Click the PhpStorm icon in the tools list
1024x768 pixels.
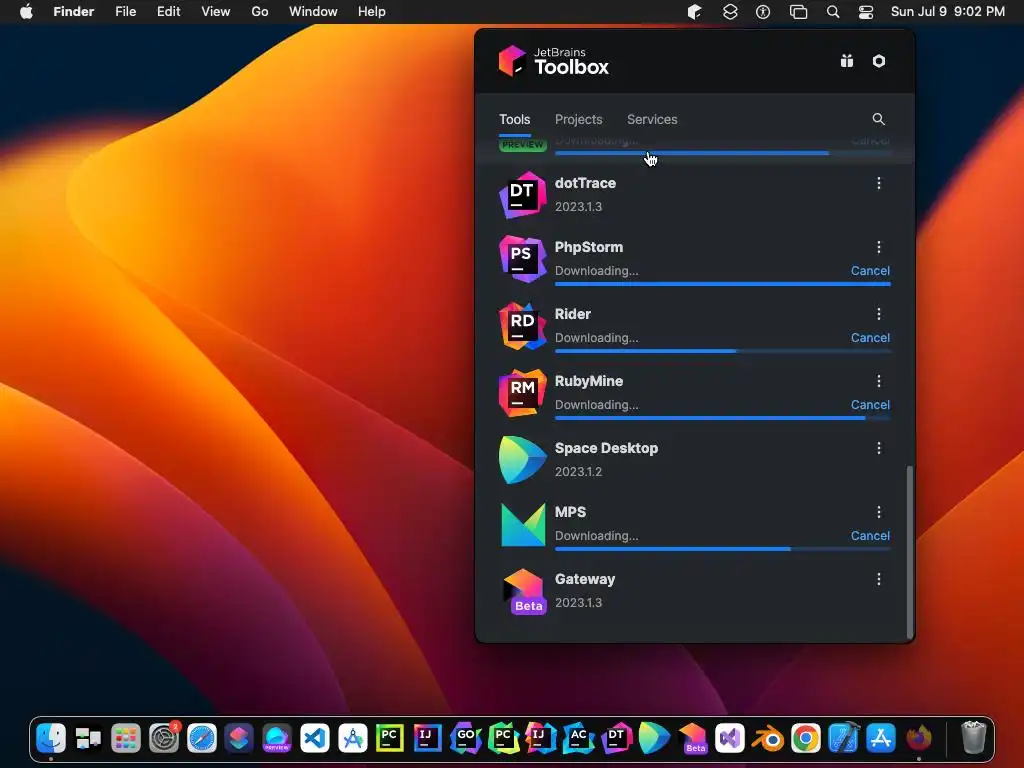coord(522,259)
